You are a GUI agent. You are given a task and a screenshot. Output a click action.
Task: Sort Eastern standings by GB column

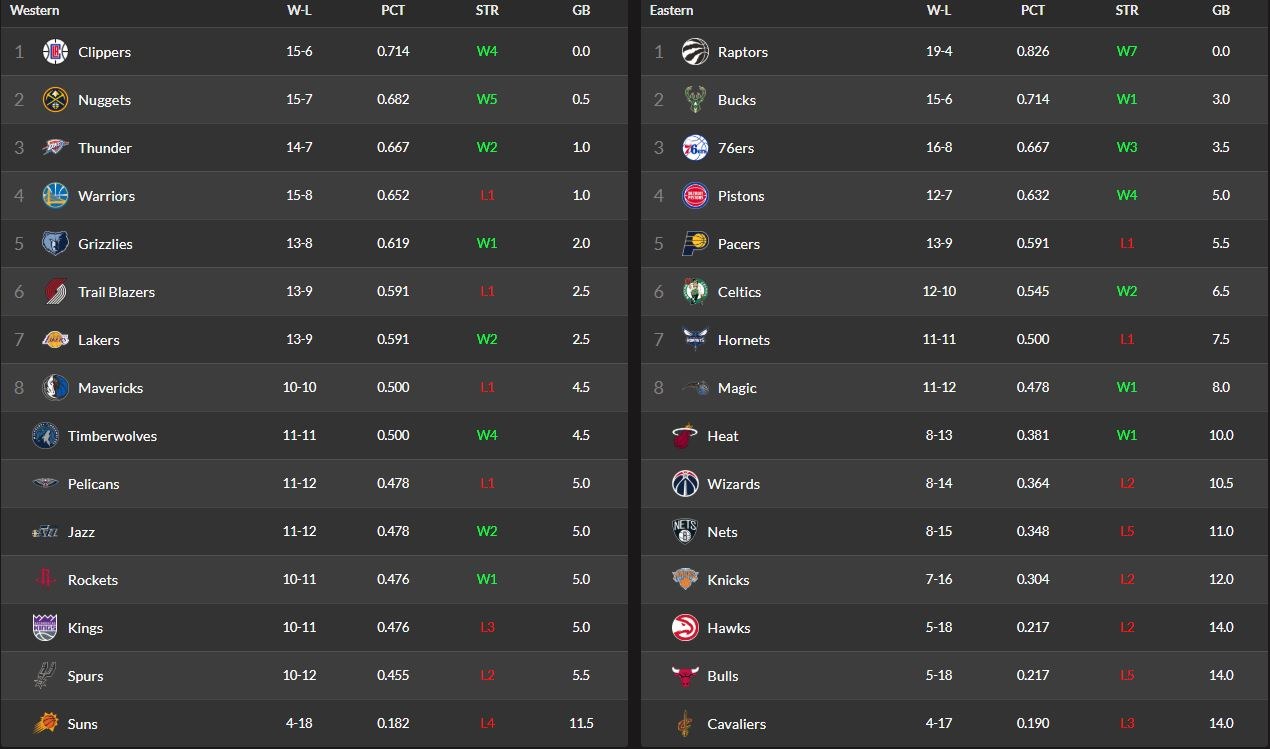coord(1220,11)
